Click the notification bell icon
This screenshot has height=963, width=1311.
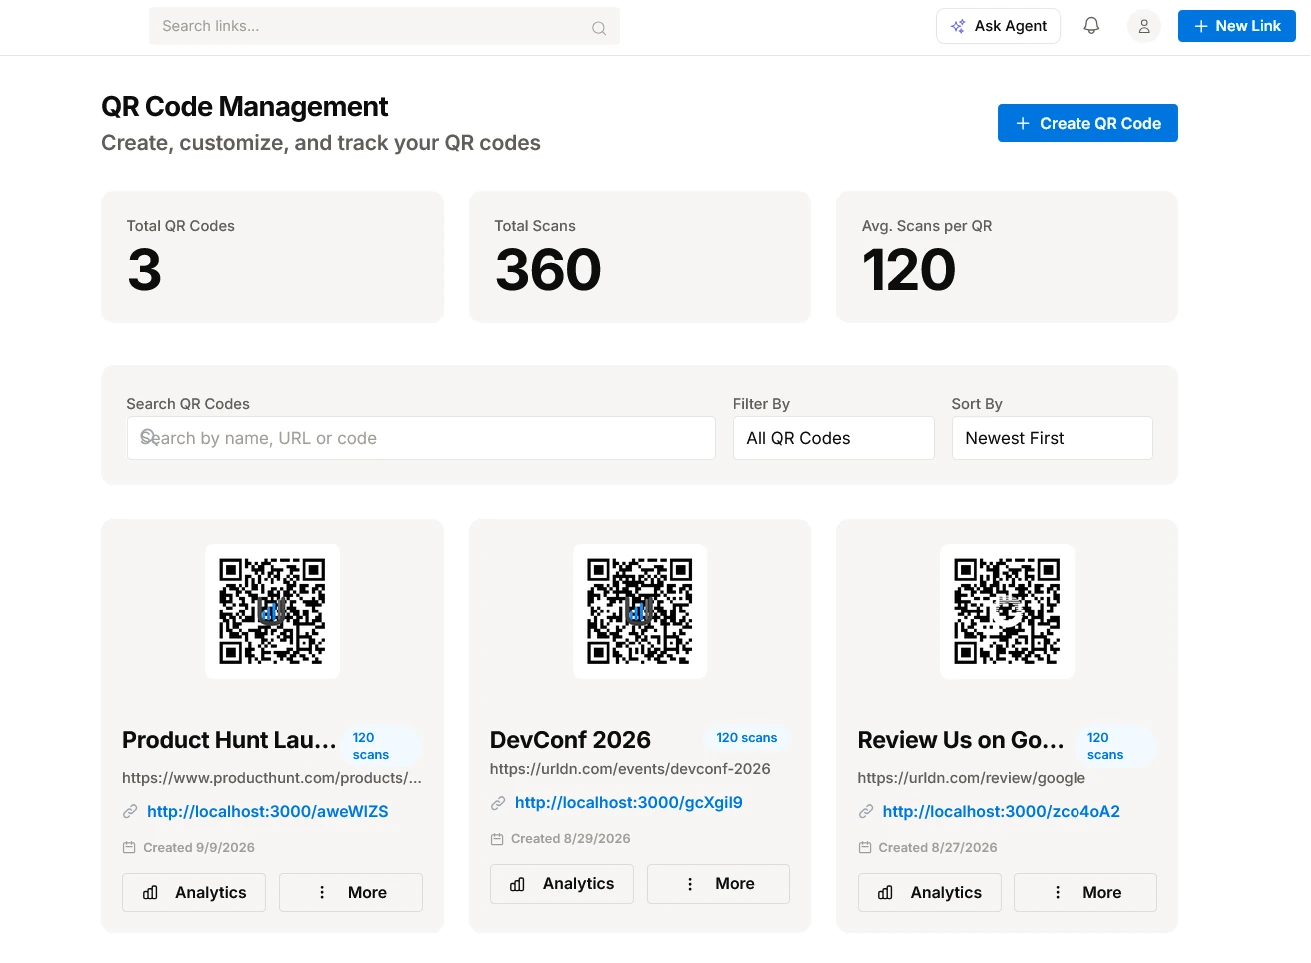(x=1091, y=26)
